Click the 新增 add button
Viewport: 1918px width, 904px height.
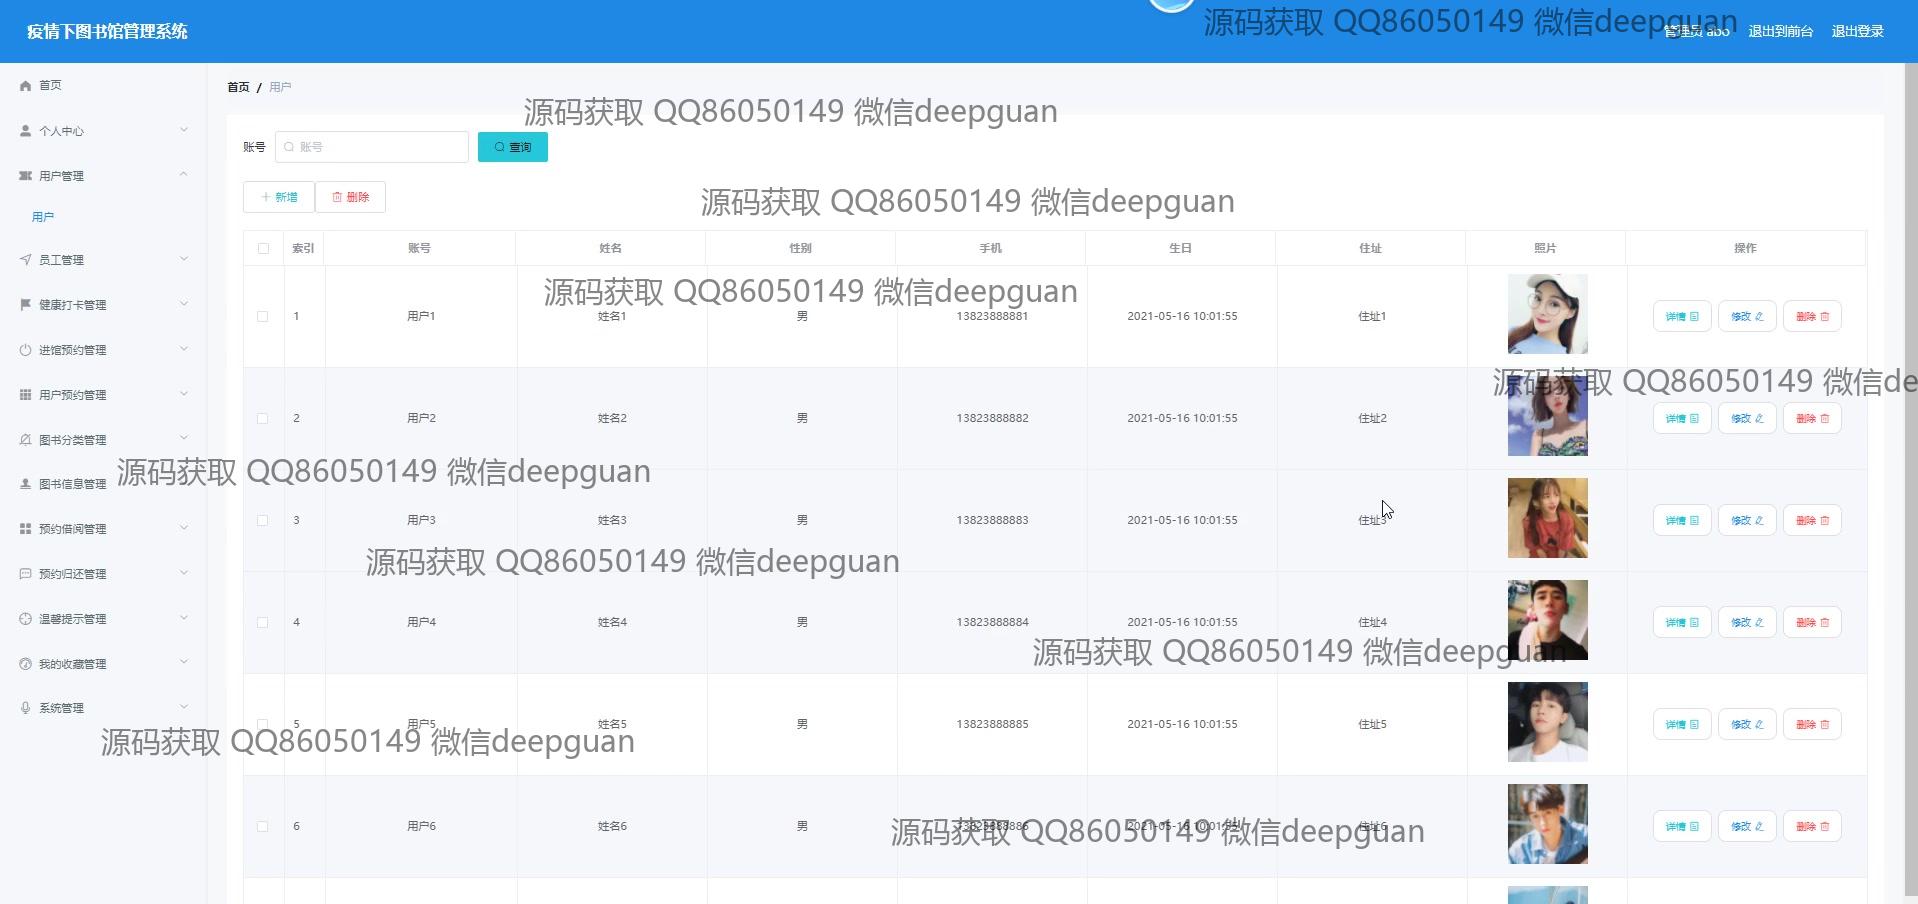[279, 197]
